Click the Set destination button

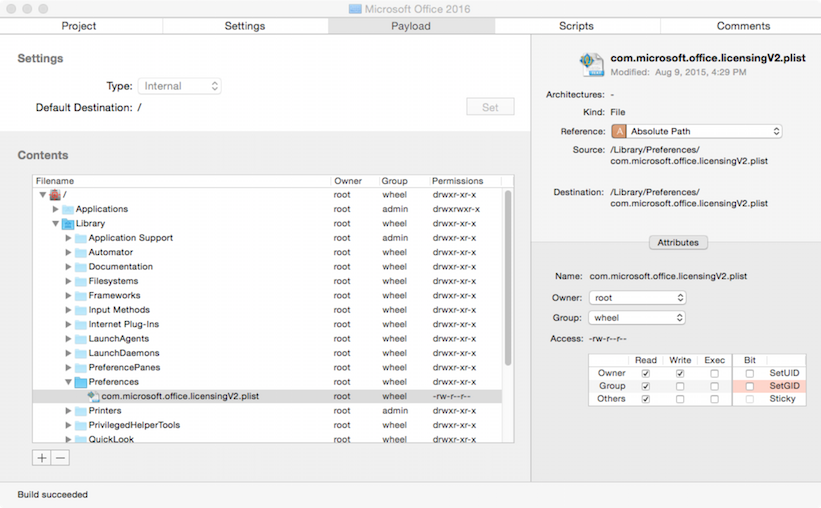(490, 107)
